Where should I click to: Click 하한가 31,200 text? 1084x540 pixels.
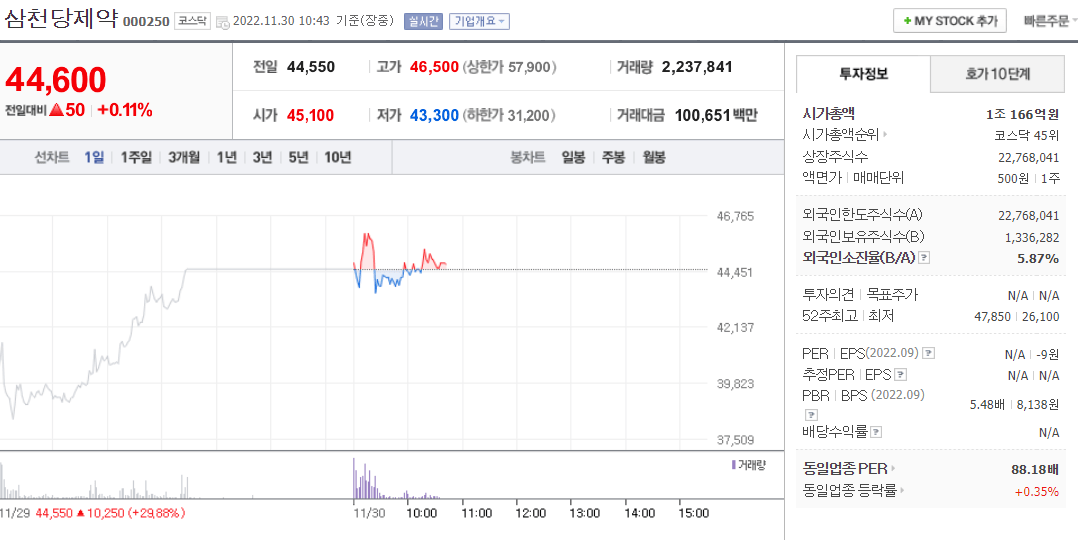click(508, 115)
